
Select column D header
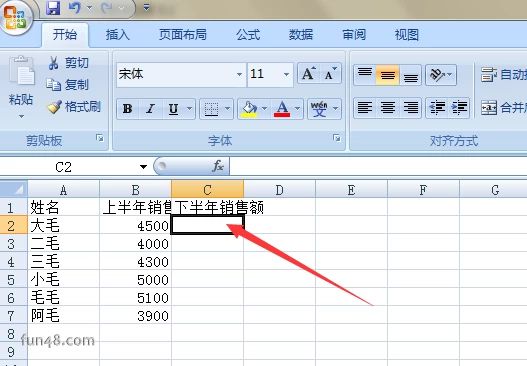[279, 190]
